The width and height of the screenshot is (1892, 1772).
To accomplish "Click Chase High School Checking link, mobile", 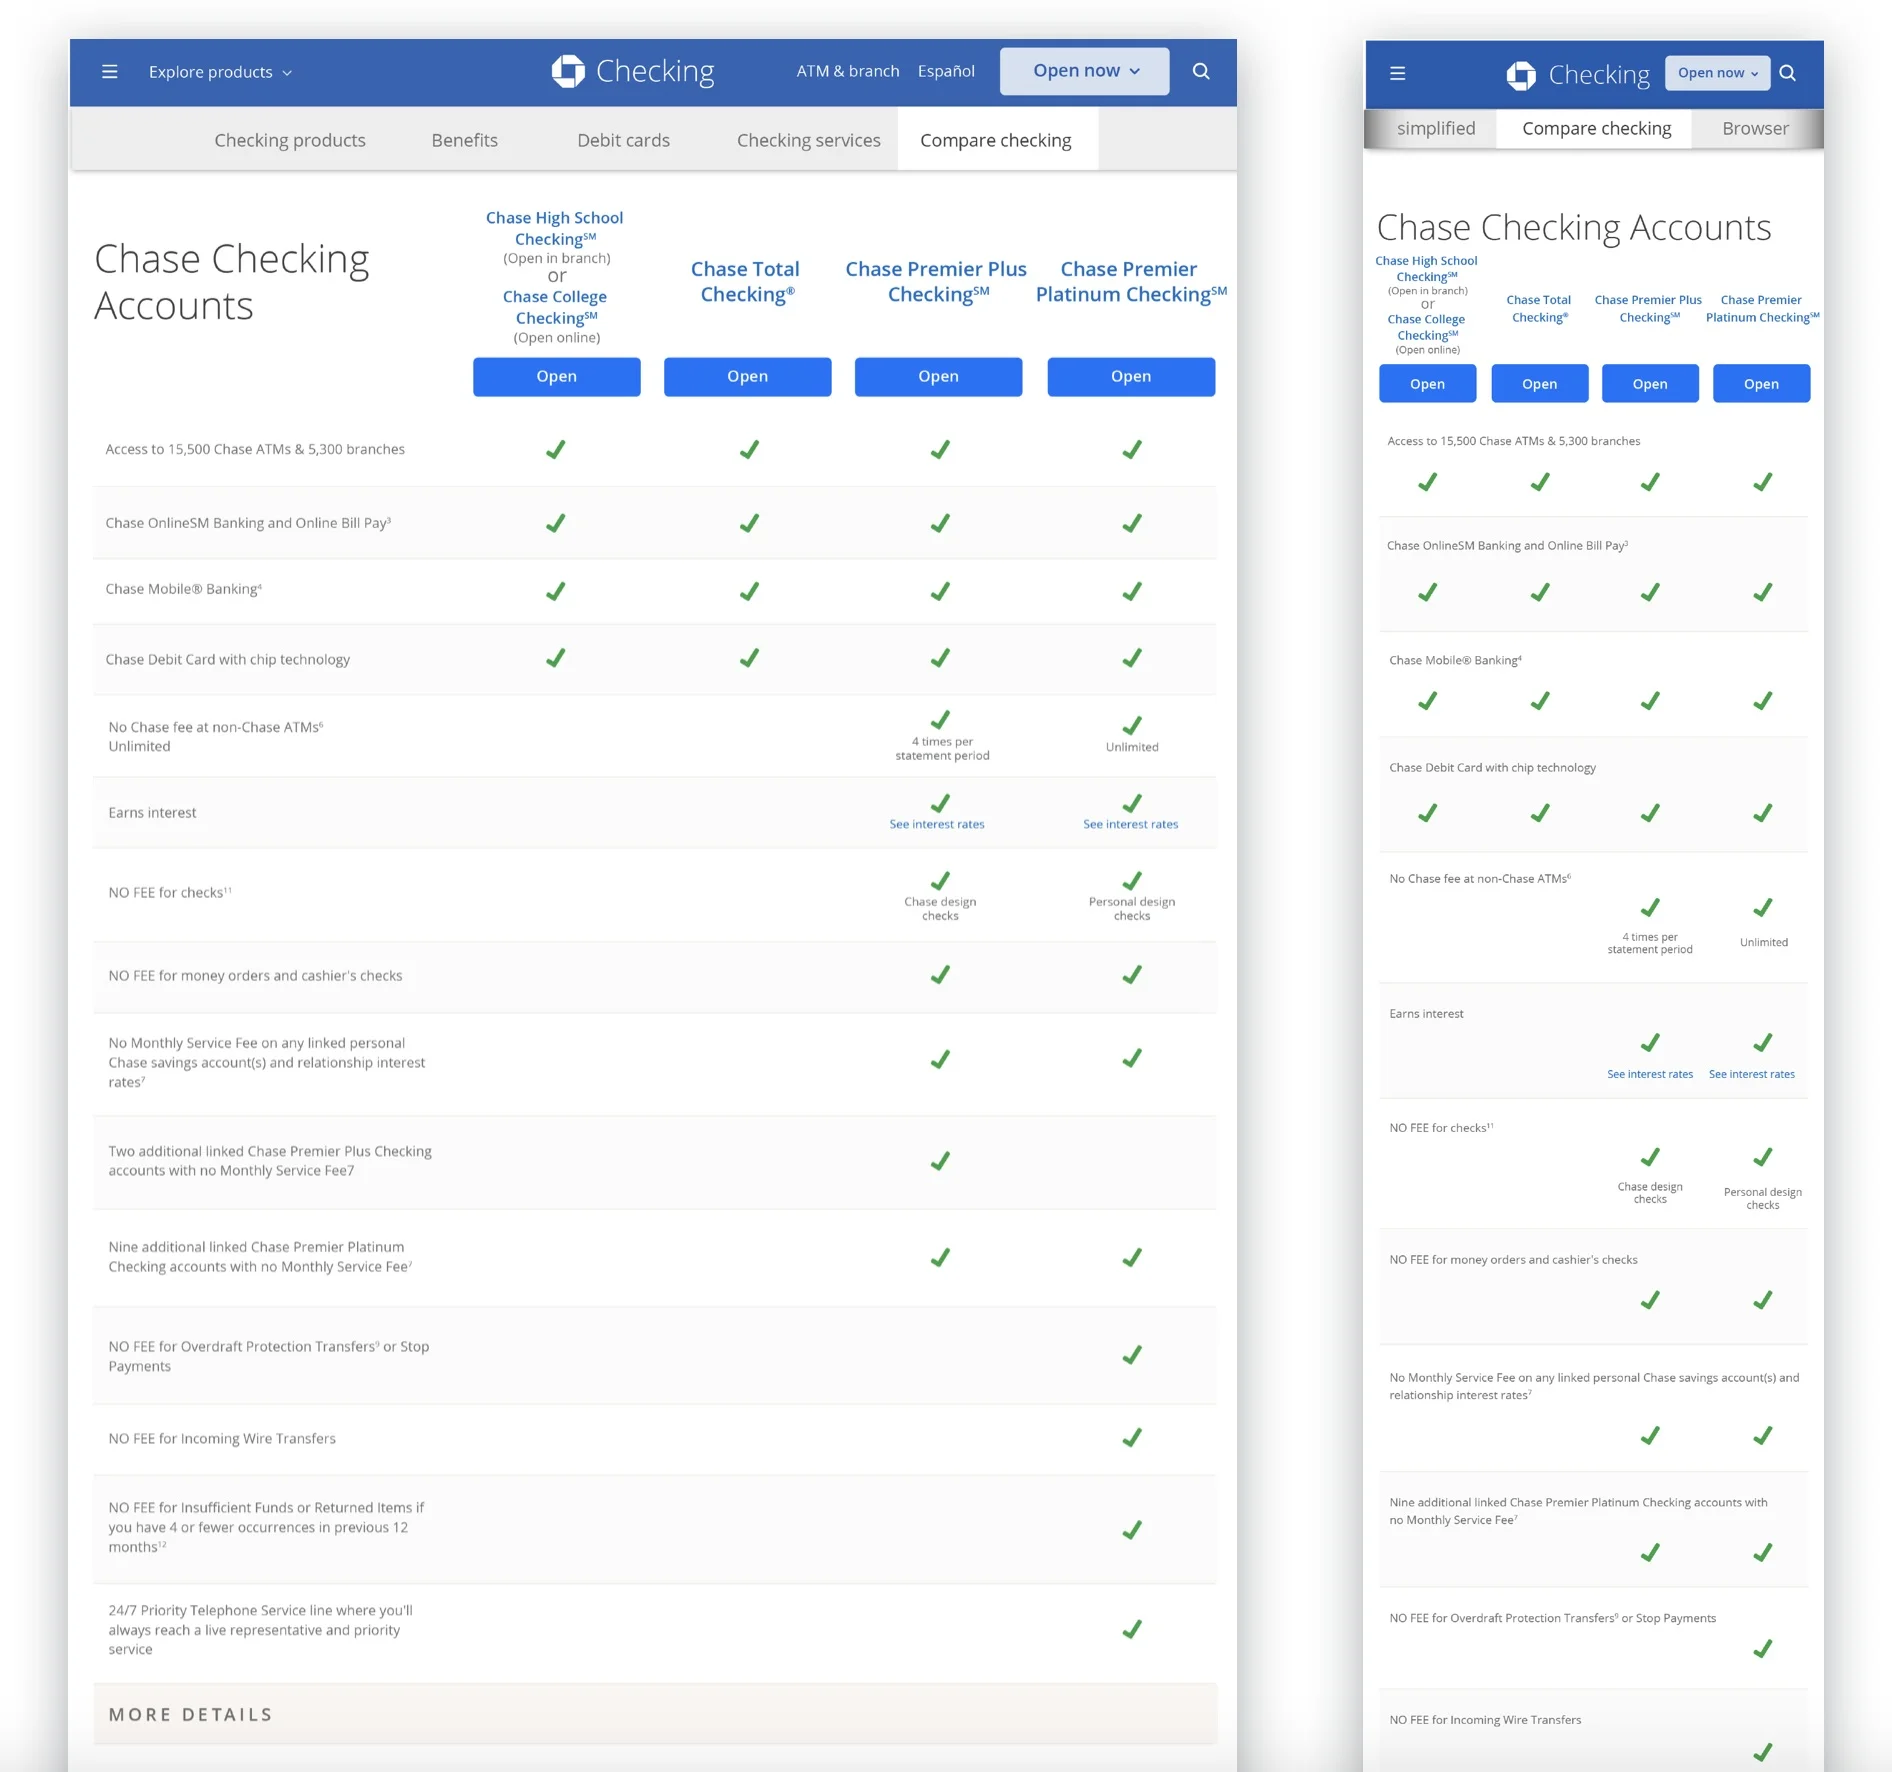I will pos(1426,268).
